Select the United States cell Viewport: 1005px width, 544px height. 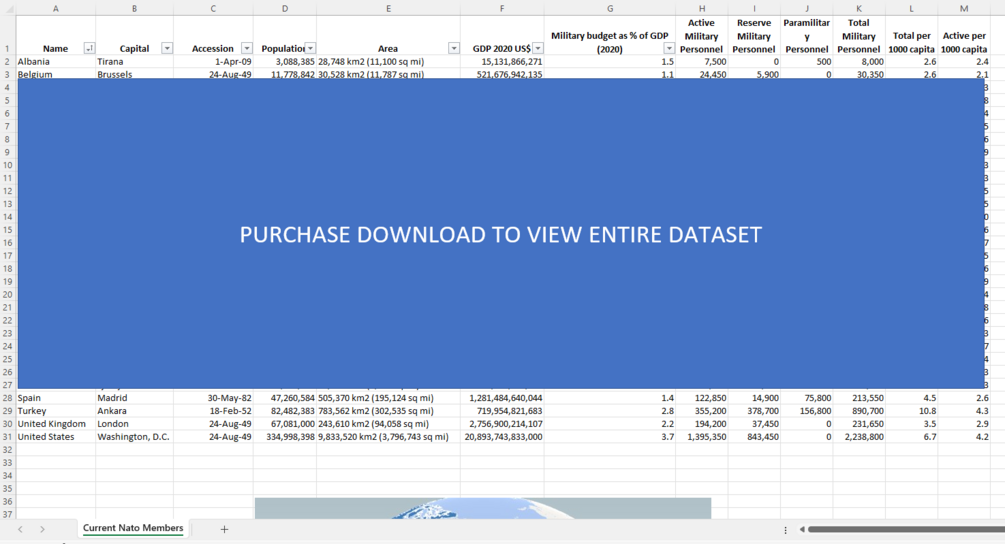tap(56, 437)
